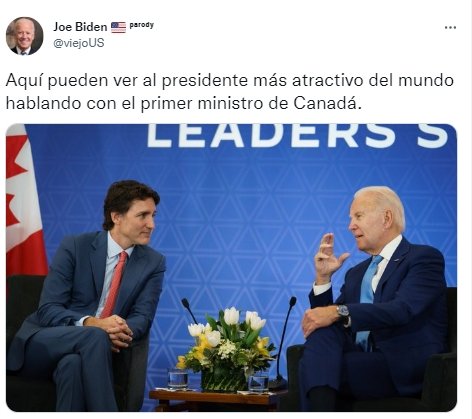Open the @viejoUS handle link
This screenshot has height=419, width=472.
(79, 43)
